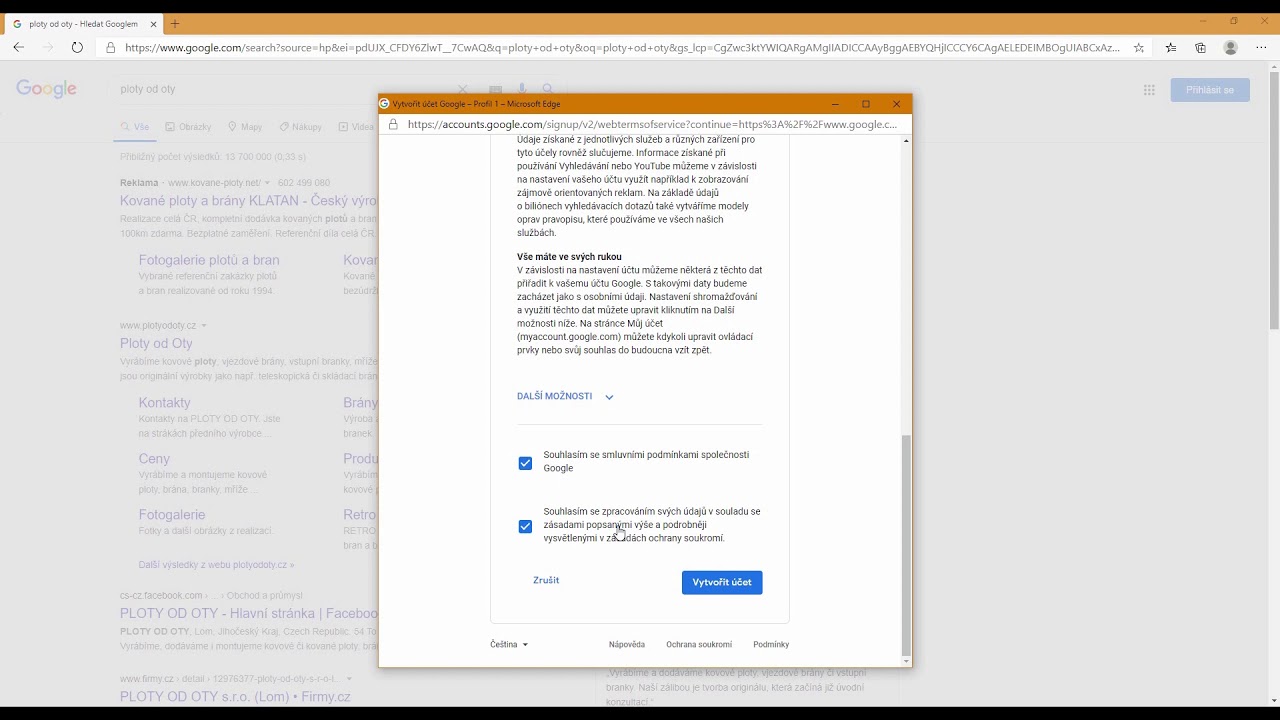Select the 'ploty od oty - Hledat Googlem' tab

(x=84, y=23)
